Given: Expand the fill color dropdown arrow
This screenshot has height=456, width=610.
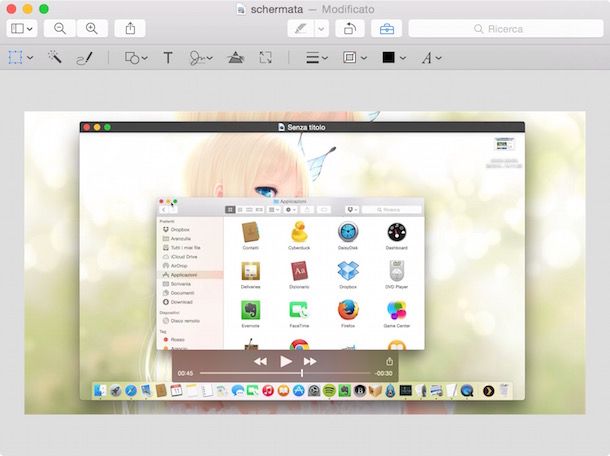Looking at the screenshot, I should click(x=403, y=58).
